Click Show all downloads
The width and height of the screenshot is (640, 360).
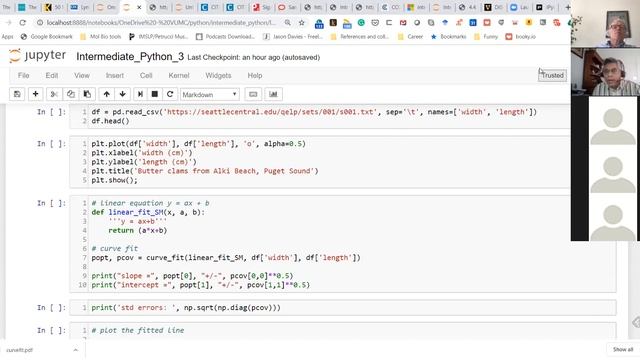pos(622,349)
